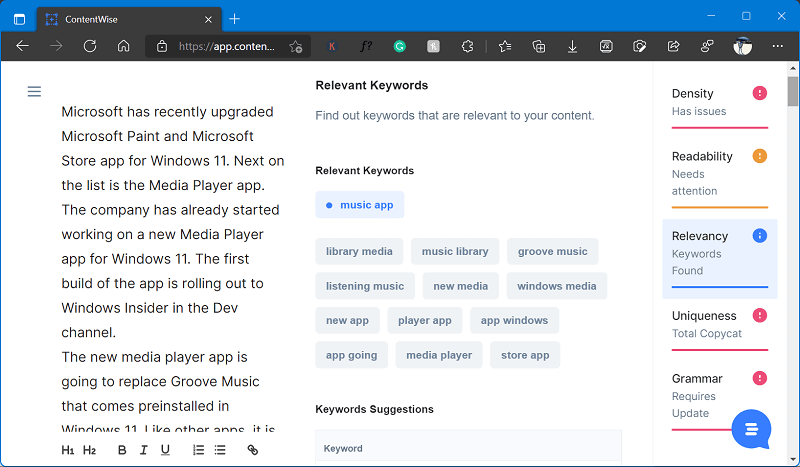
Task: Open the tab actions menu icon
Action: coord(19,19)
